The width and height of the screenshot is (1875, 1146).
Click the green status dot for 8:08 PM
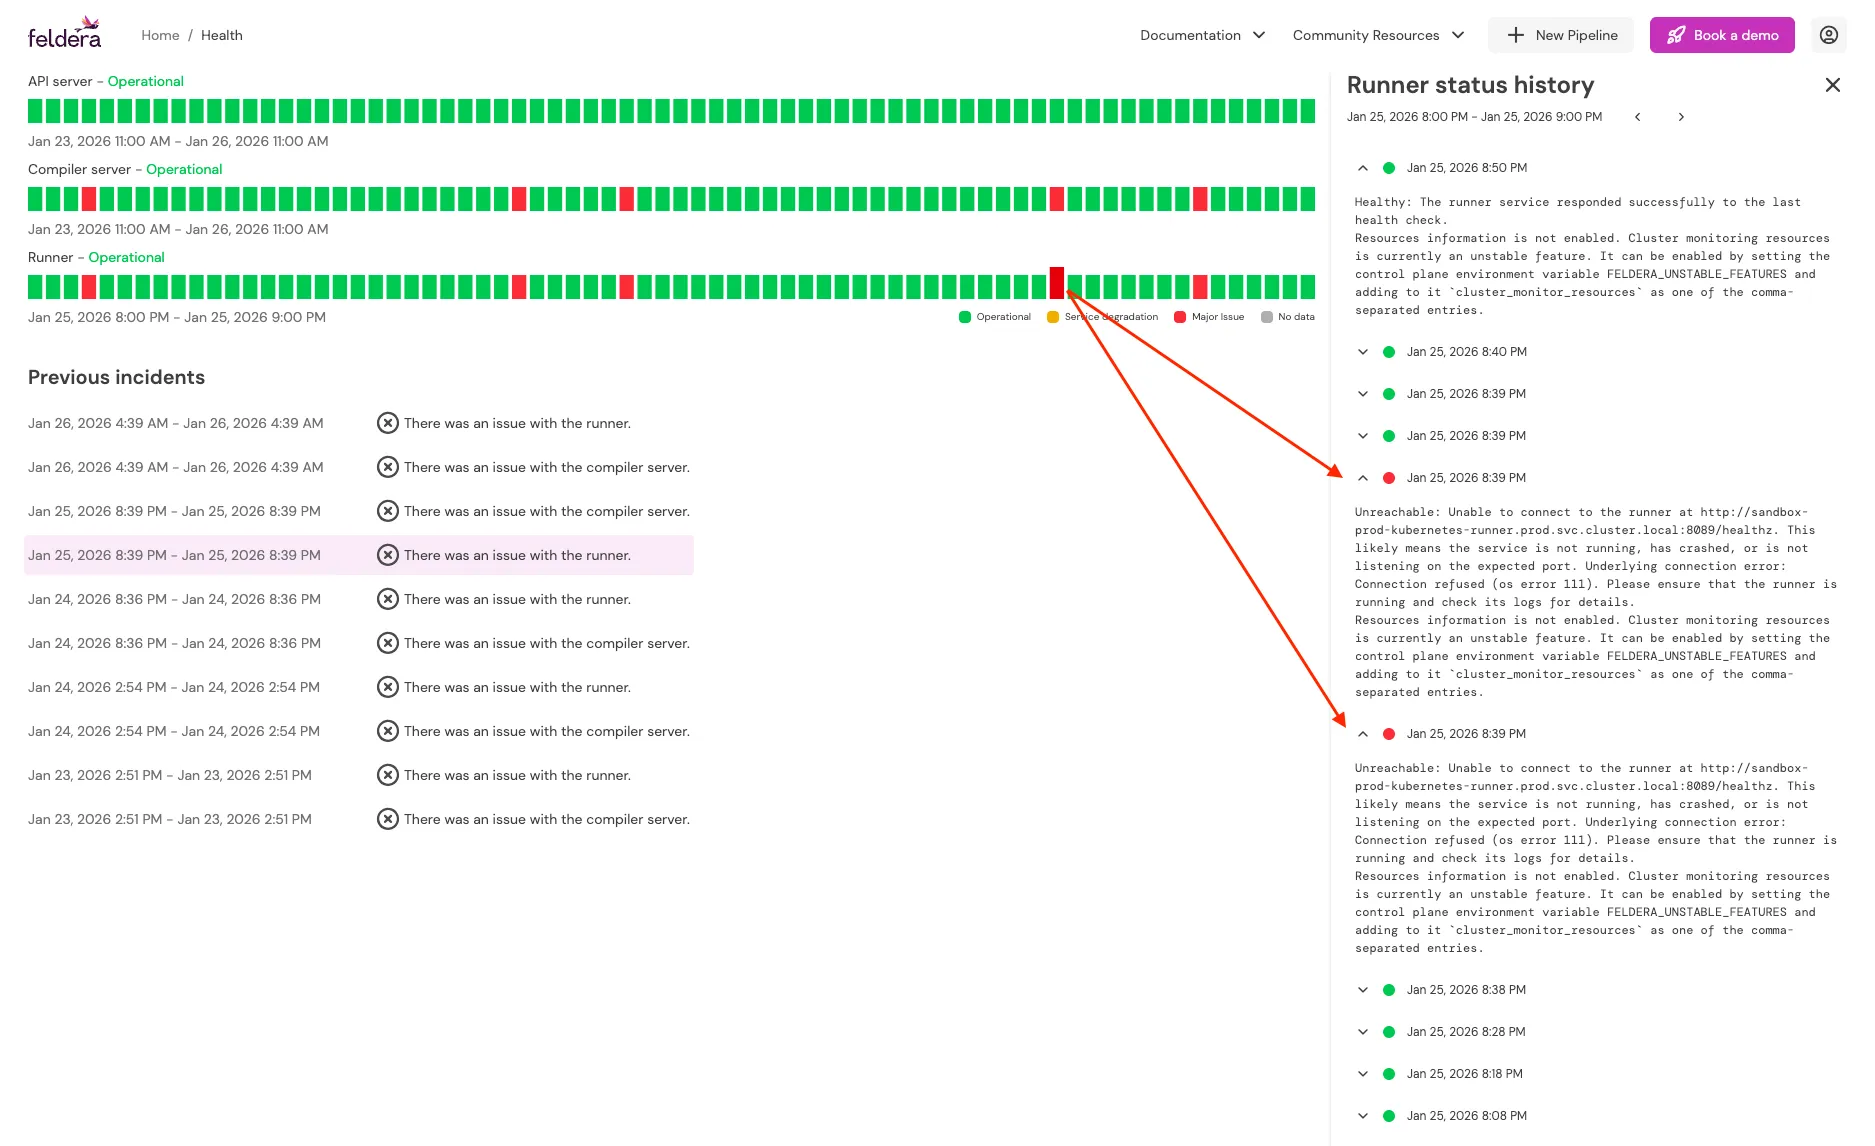(1388, 1116)
